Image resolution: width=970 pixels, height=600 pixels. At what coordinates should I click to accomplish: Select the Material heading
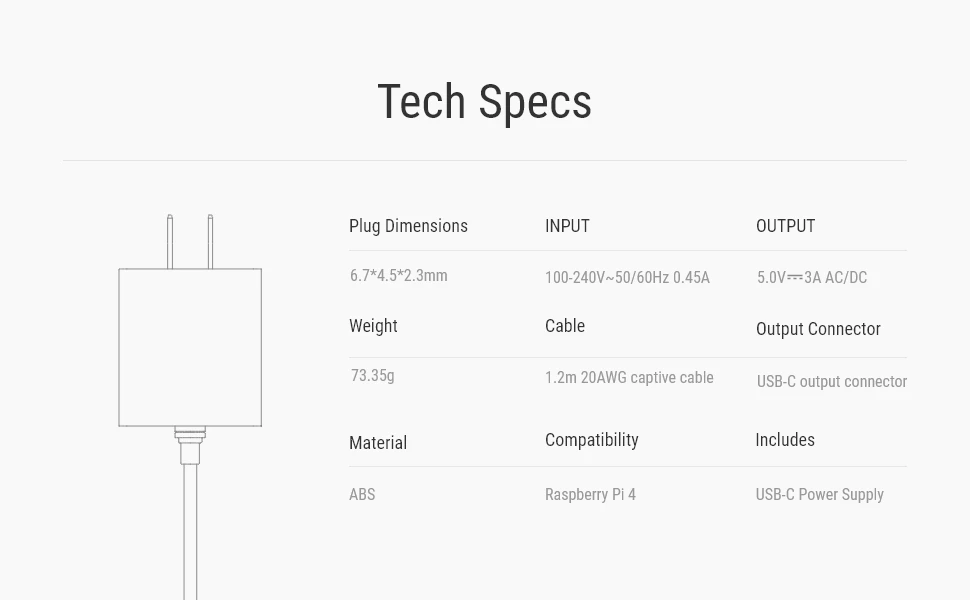(x=378, y=443)
